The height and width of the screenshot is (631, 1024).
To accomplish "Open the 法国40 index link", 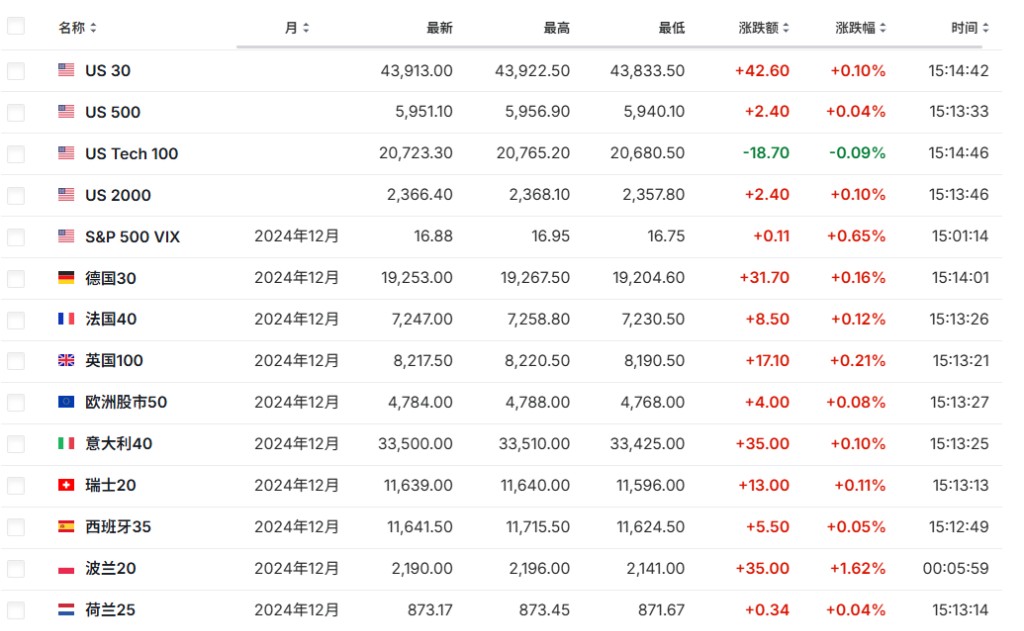I will coord(110,319).
